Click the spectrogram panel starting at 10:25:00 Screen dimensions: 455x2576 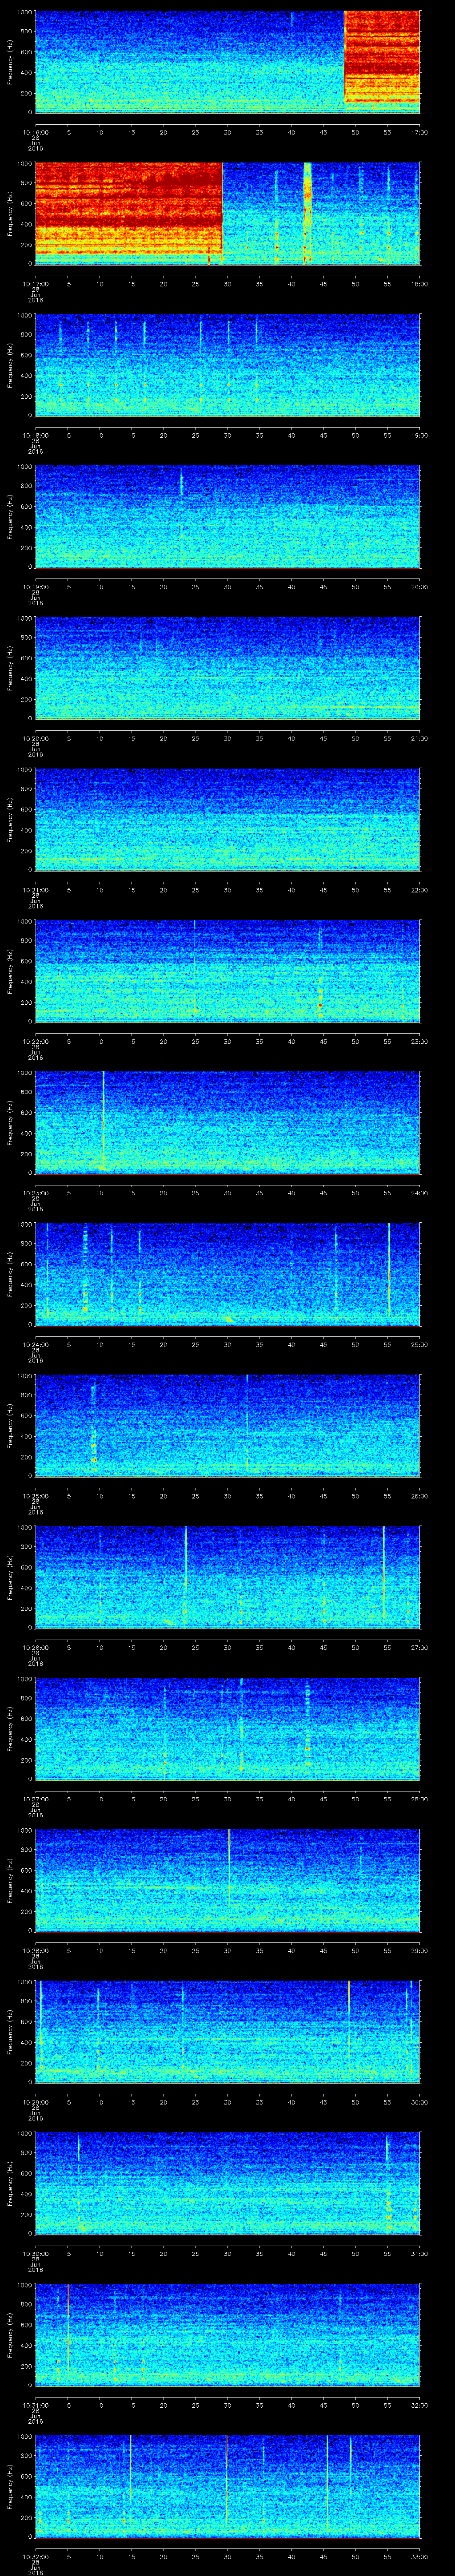227,1425
